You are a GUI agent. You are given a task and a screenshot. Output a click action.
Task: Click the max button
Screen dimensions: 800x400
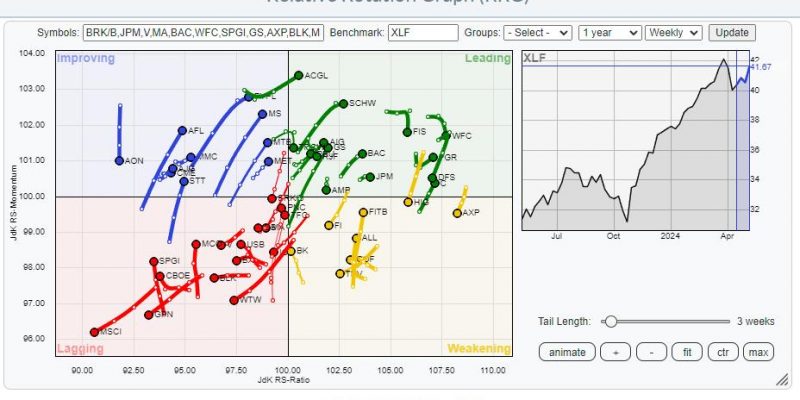[x=759, y=352]
